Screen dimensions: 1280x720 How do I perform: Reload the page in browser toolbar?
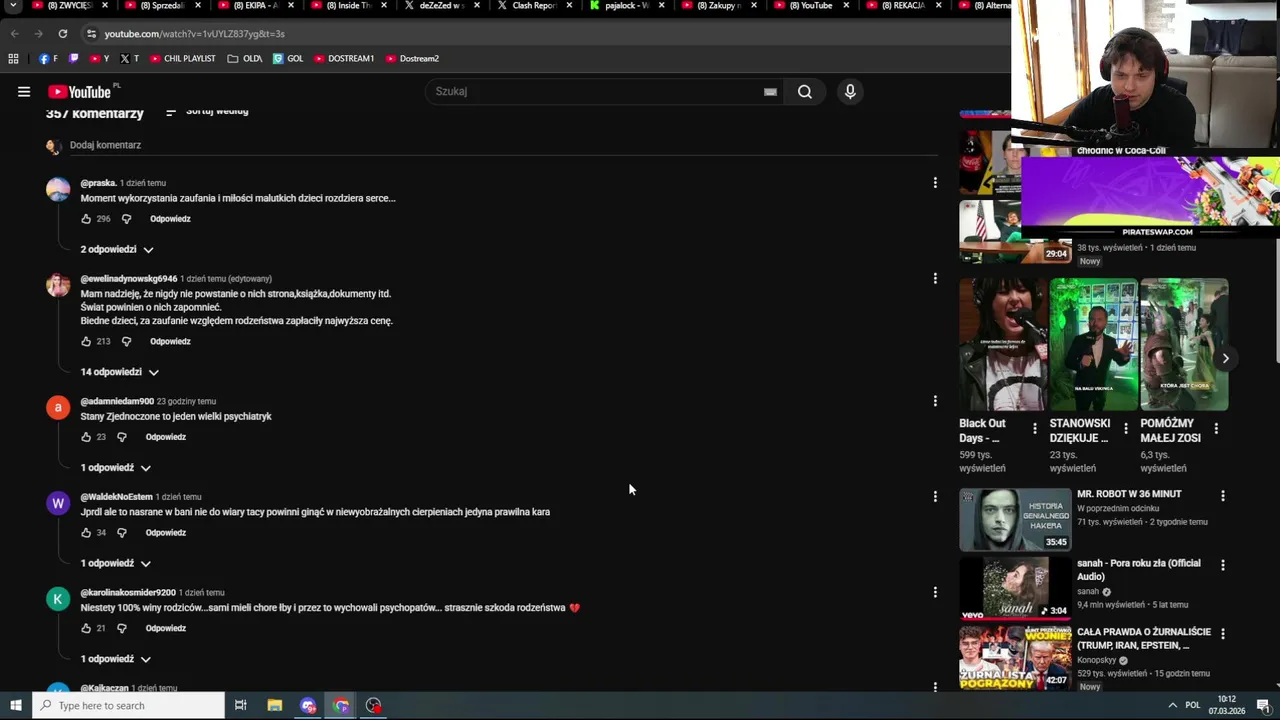[62, 34]
